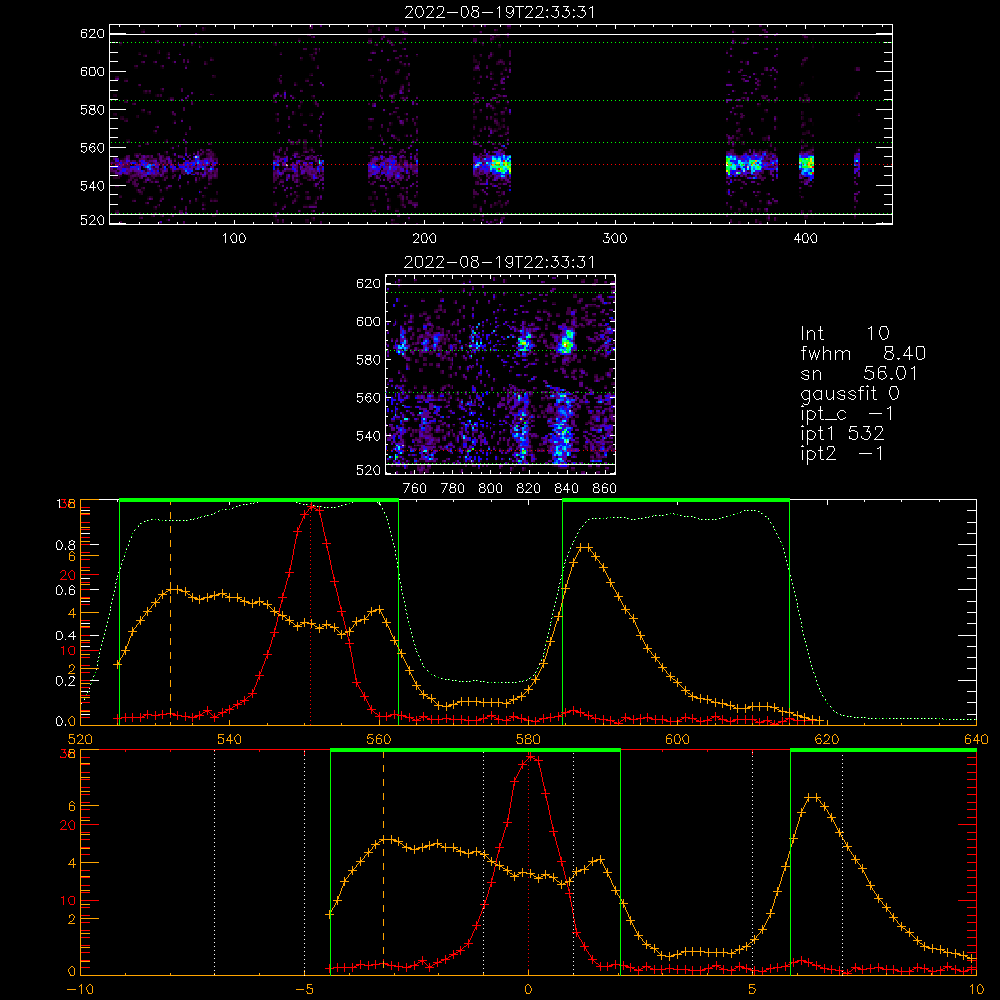Image resolution: width=1000 pixels, height=1000 pixels.
Task: Click orange dashed vertical line in upper profile plot
Action: point(170,612)
